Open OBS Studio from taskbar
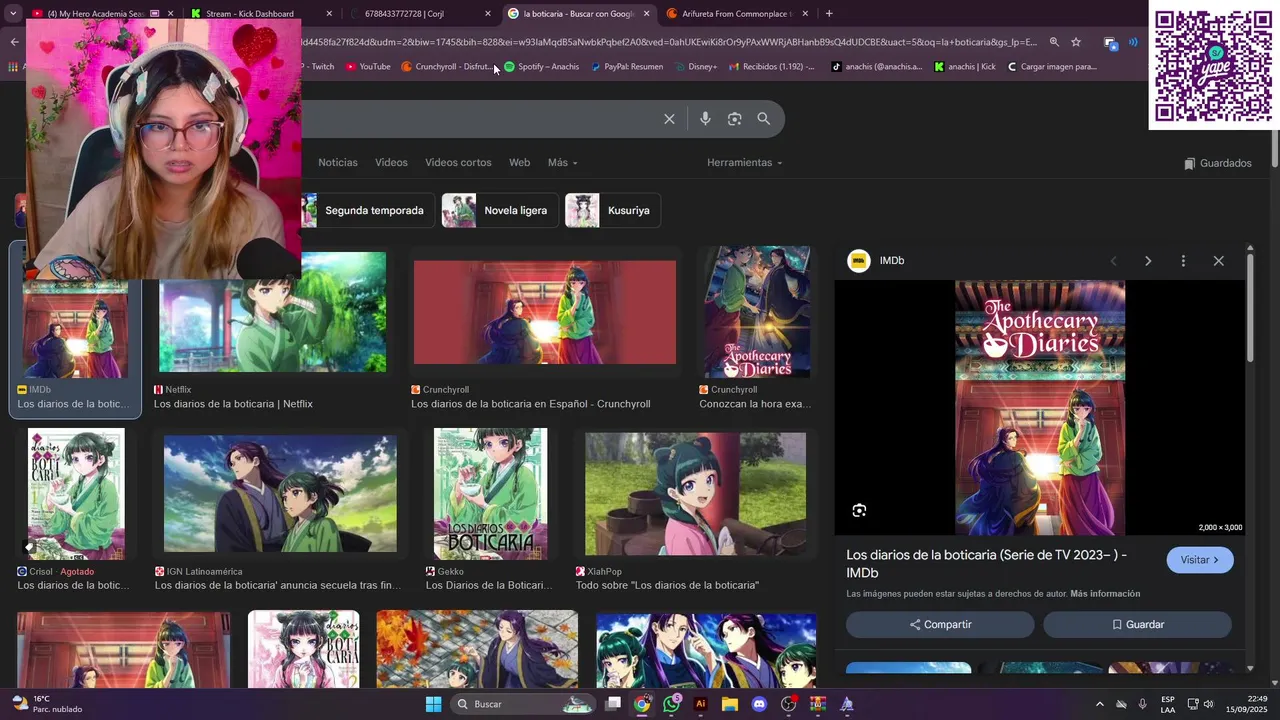The image size is (1280, 720). [x=789, y=704]
